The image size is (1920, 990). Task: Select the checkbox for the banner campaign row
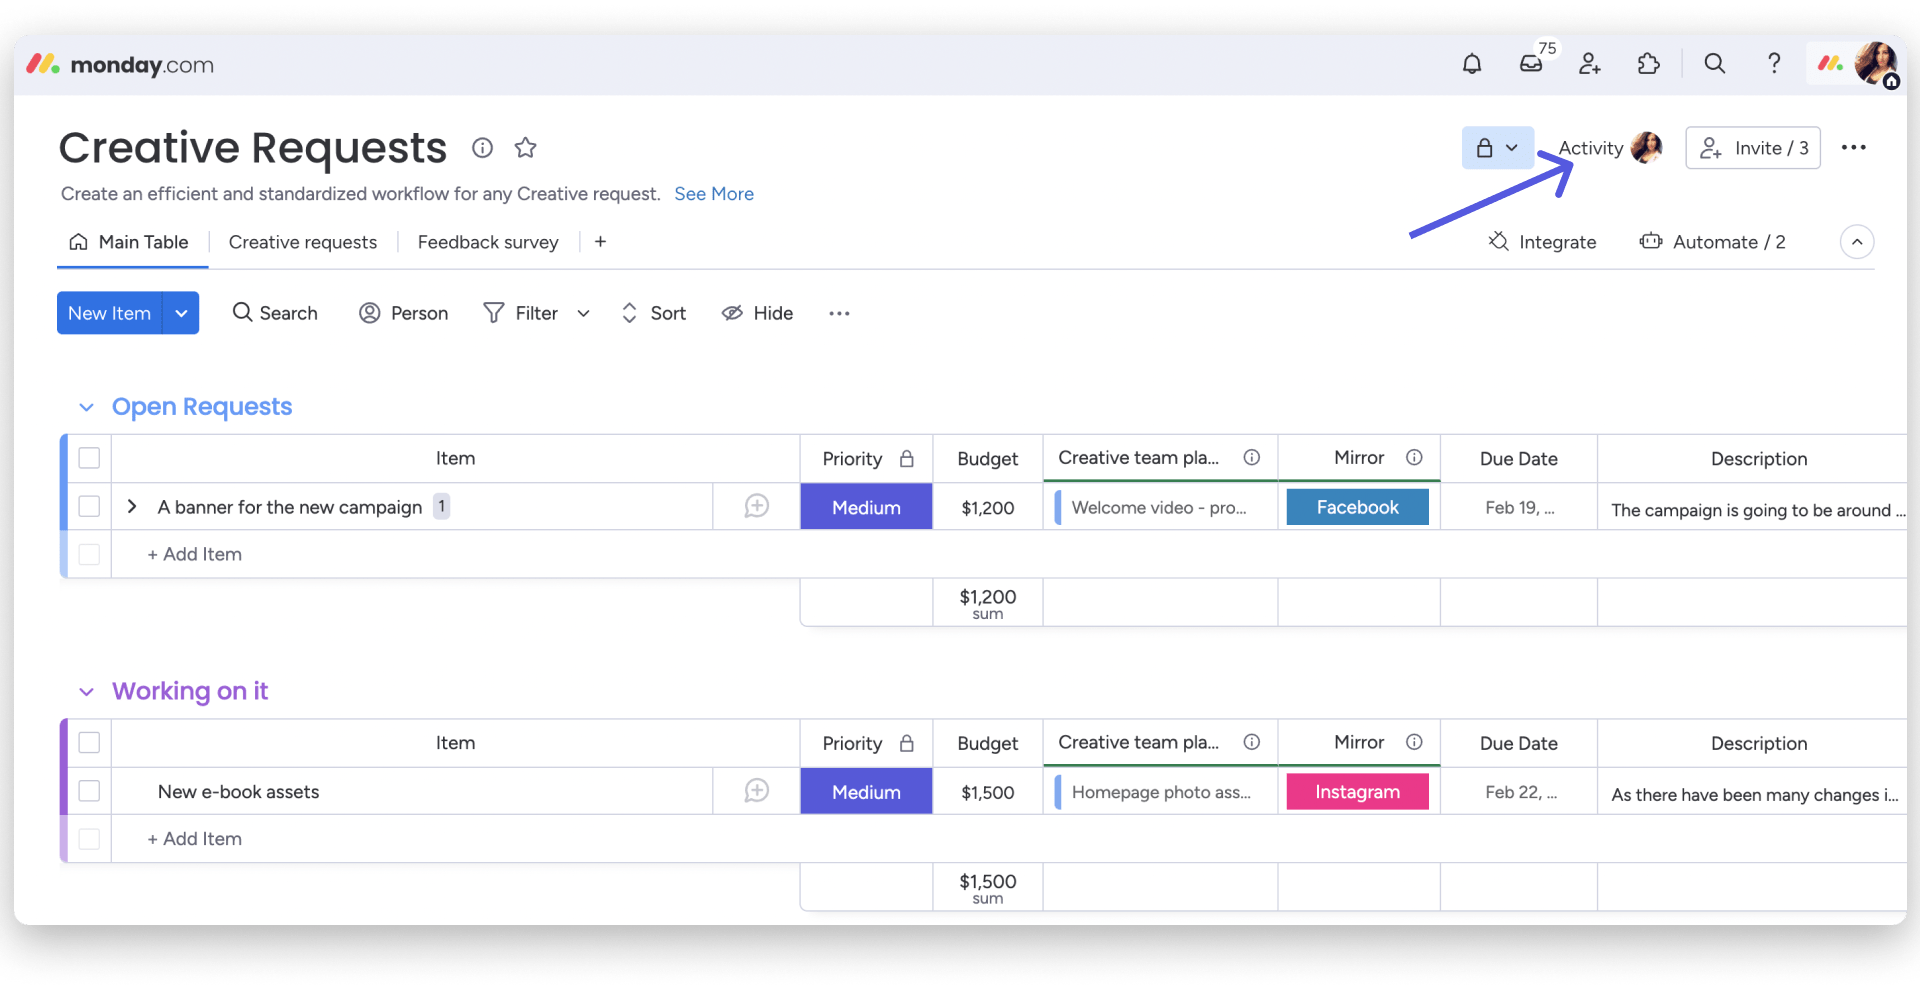(x=89, y=506)
